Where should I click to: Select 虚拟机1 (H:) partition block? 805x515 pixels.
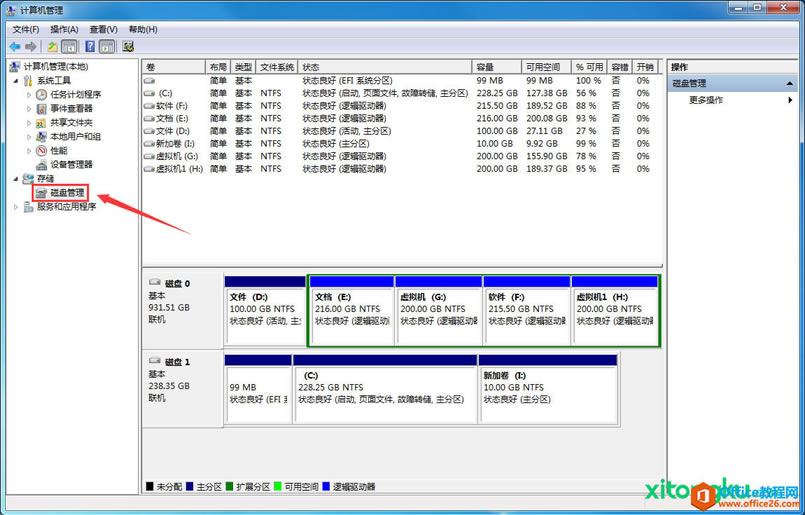[615, 311]
